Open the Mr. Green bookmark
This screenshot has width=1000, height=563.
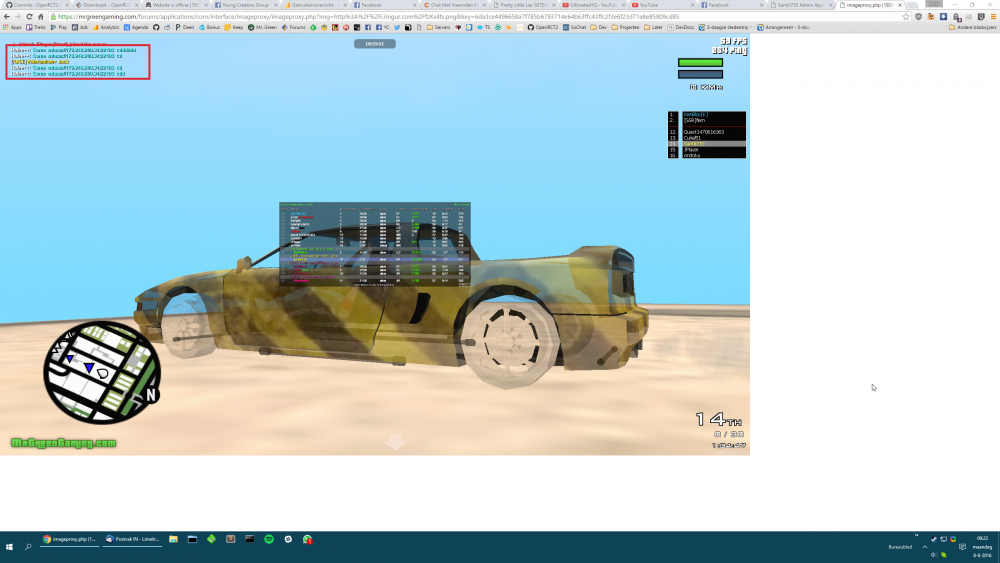(x=263, y=27)
